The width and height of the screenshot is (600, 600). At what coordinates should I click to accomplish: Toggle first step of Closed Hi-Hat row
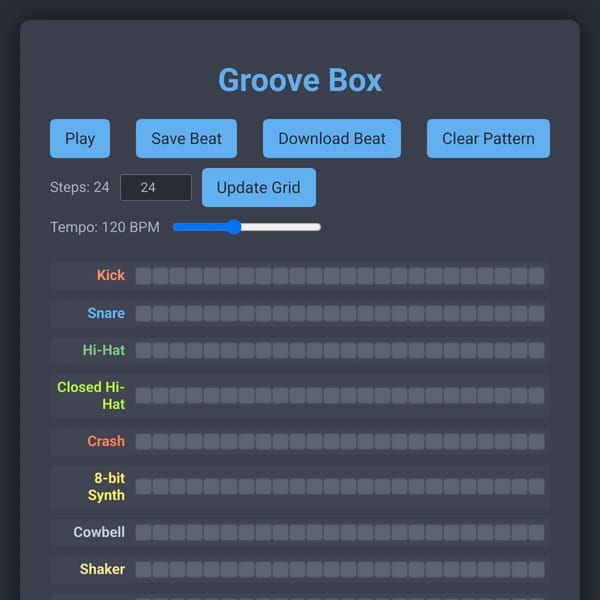143,395
